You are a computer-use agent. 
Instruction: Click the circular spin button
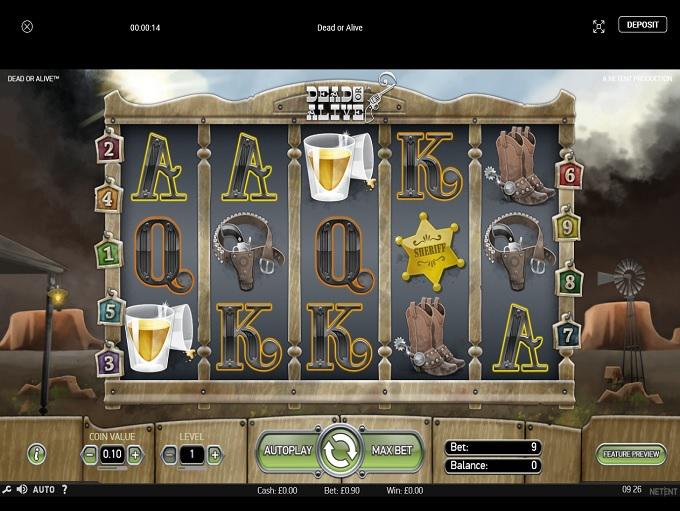(340, 451)
